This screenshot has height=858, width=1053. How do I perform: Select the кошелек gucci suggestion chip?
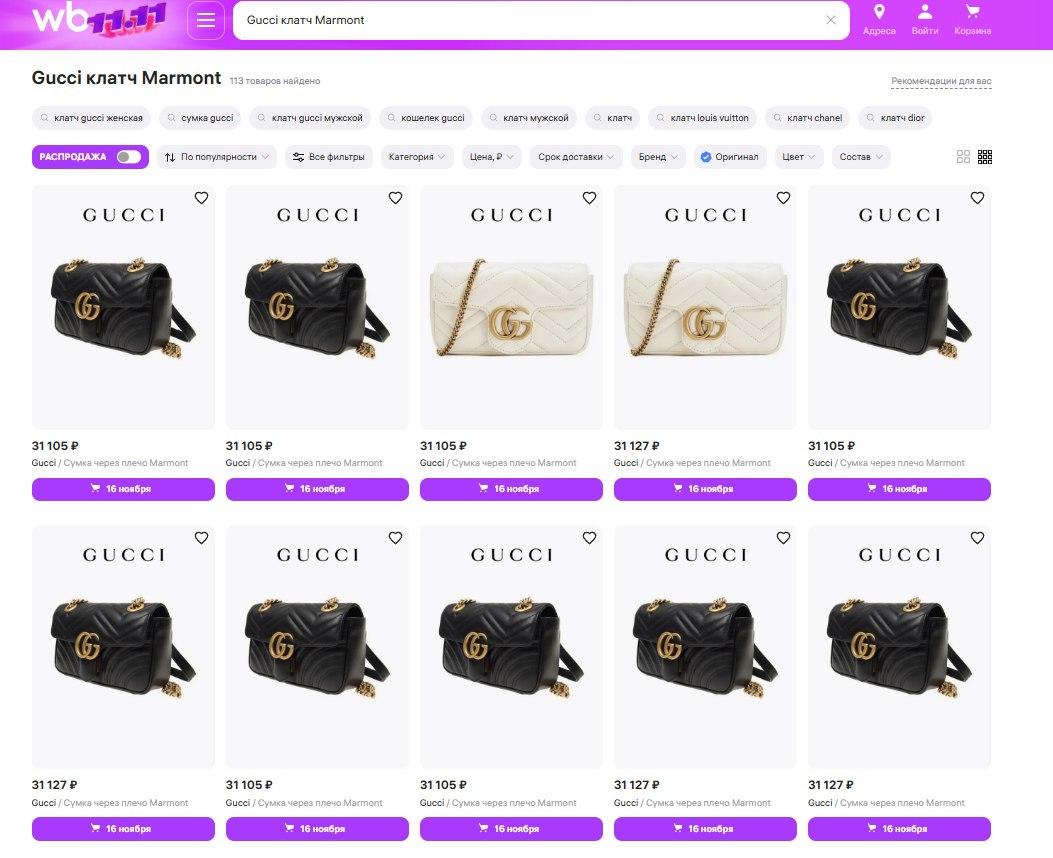pyautogui.click(x=426, y=117)
